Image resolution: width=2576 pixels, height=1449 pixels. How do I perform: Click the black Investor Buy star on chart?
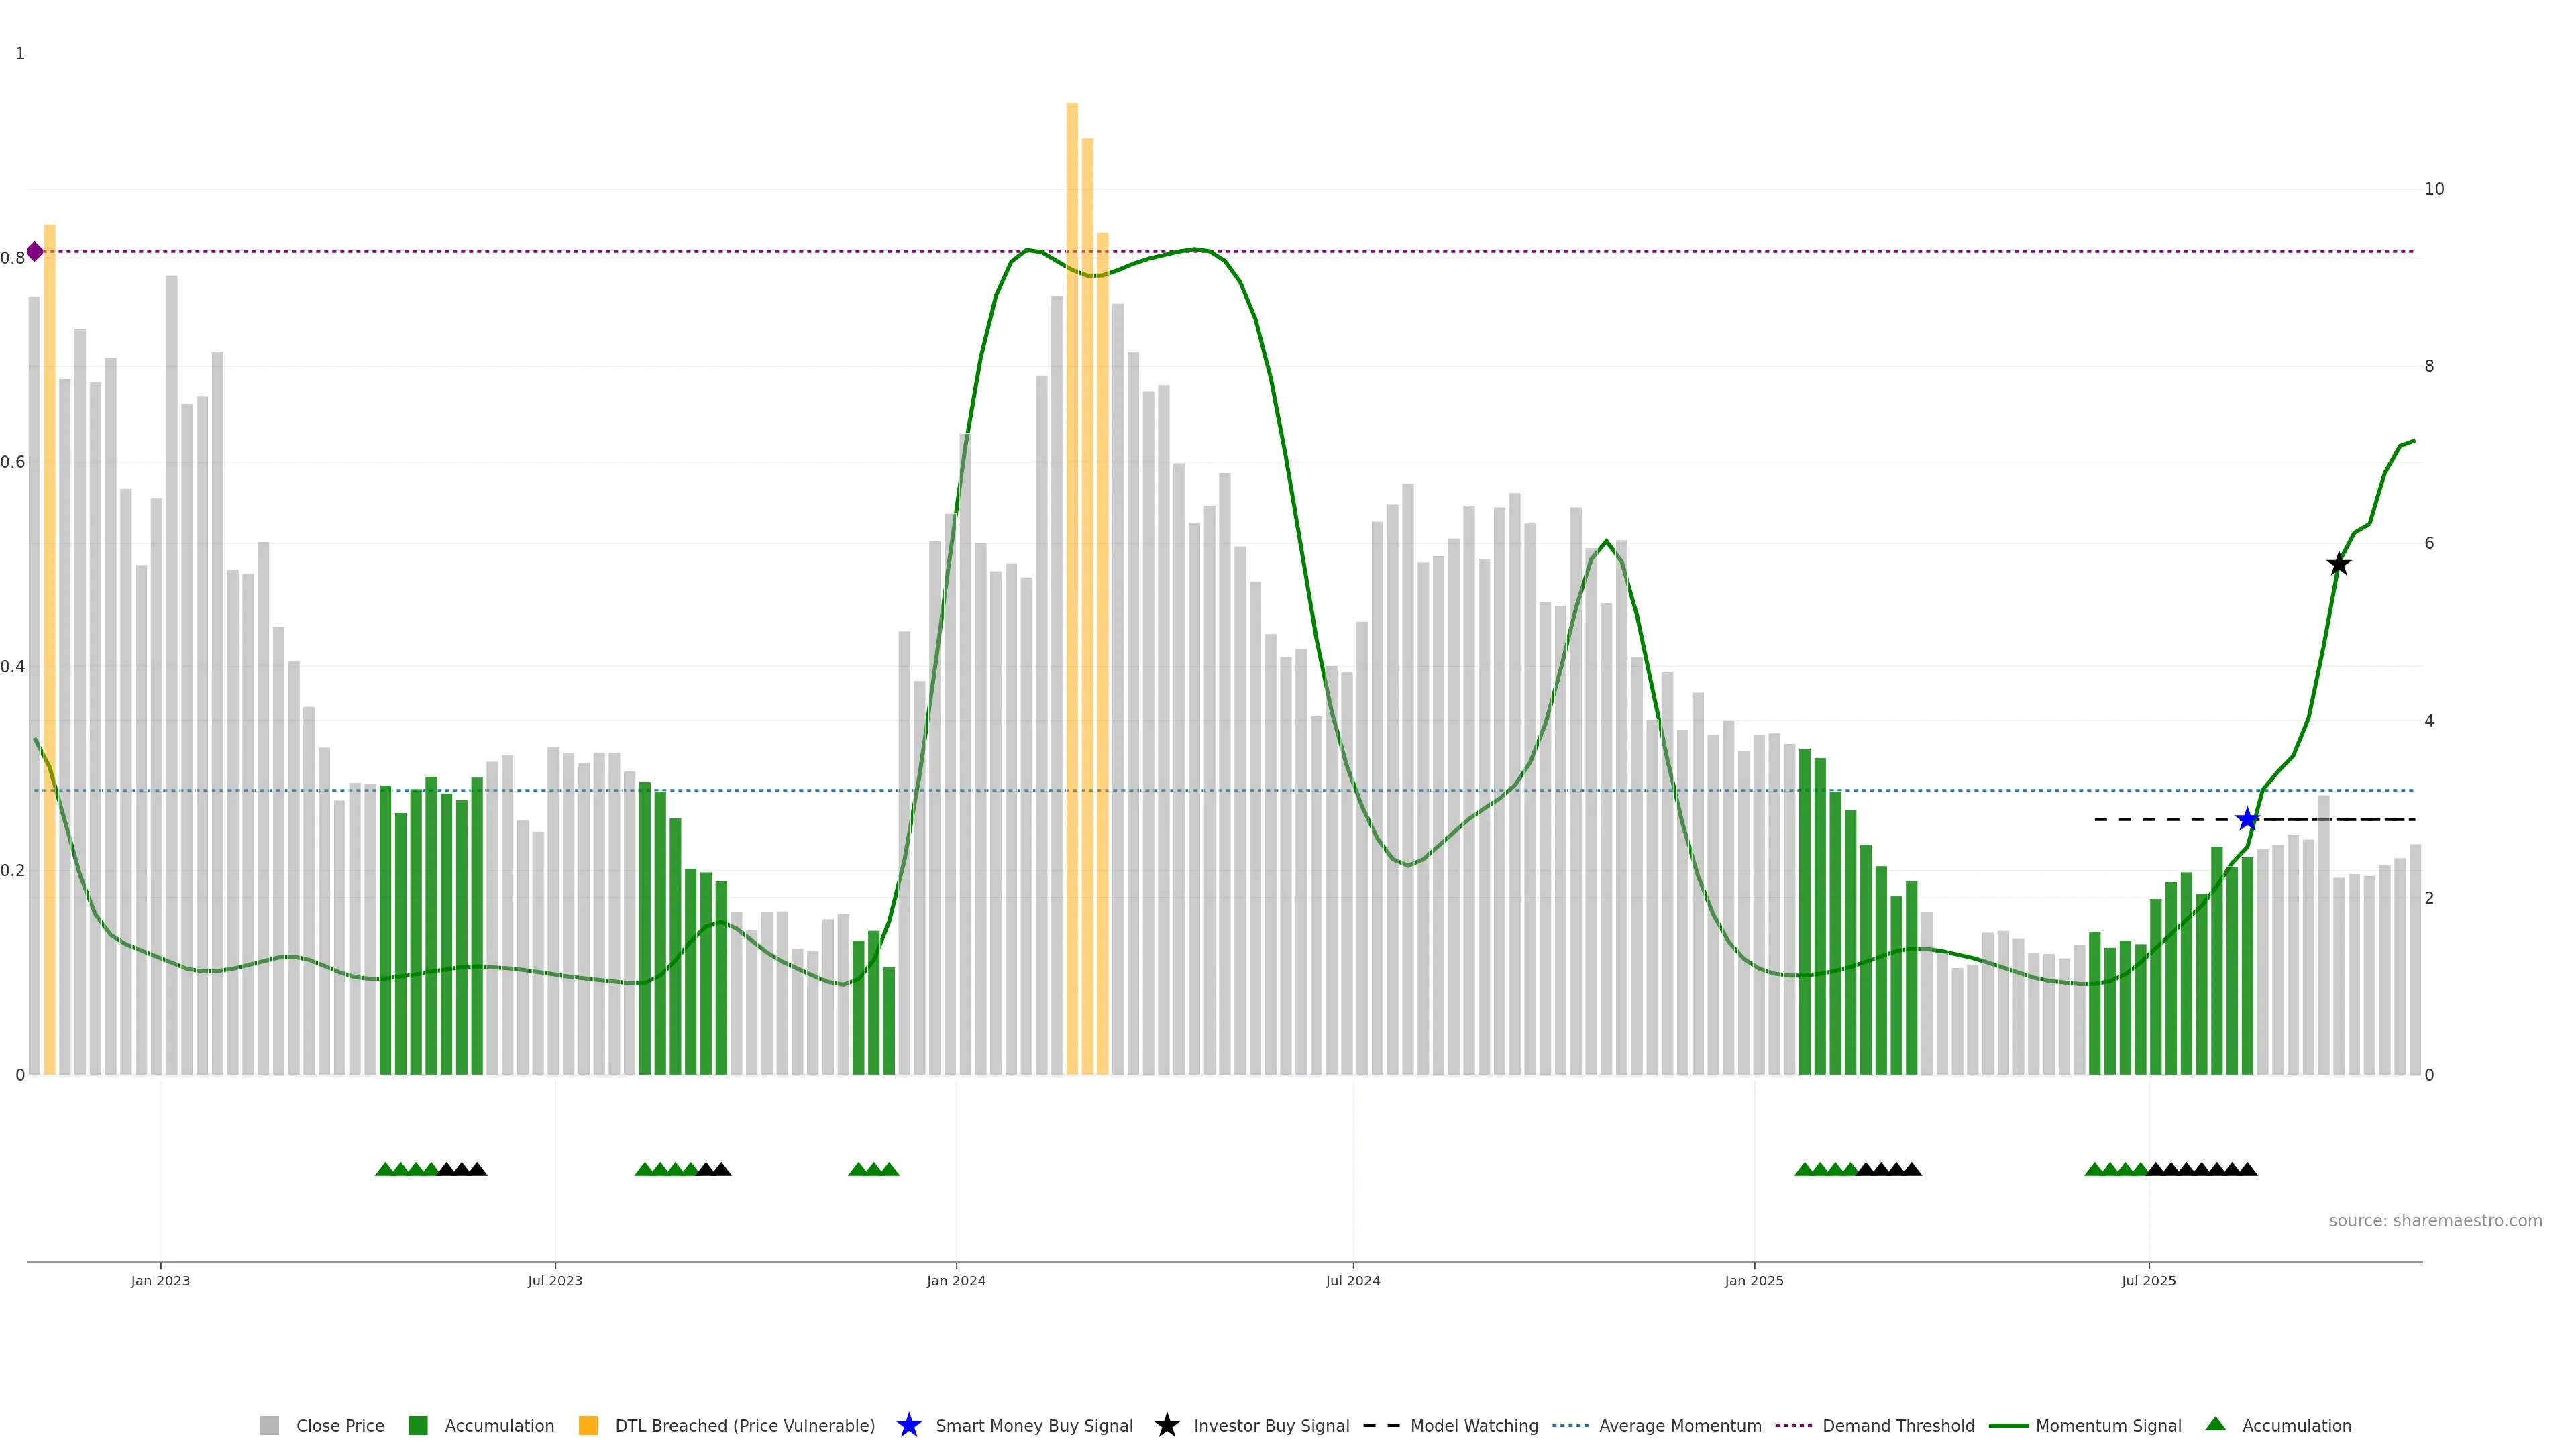(2338, 564)
